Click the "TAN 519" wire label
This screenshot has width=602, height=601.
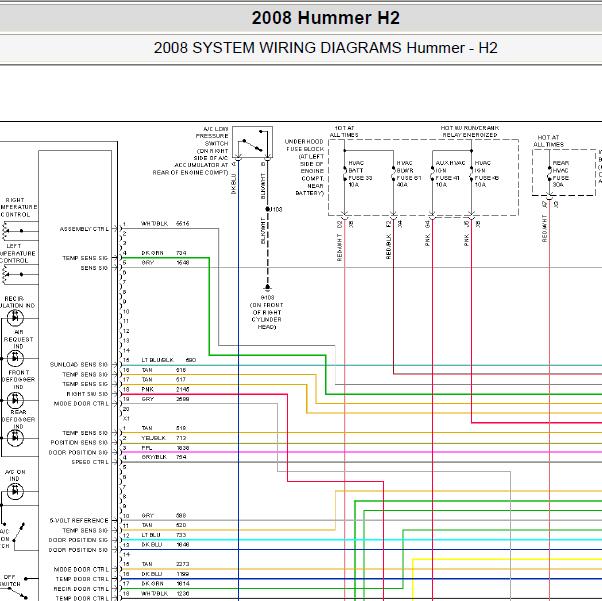pos(164,428)
